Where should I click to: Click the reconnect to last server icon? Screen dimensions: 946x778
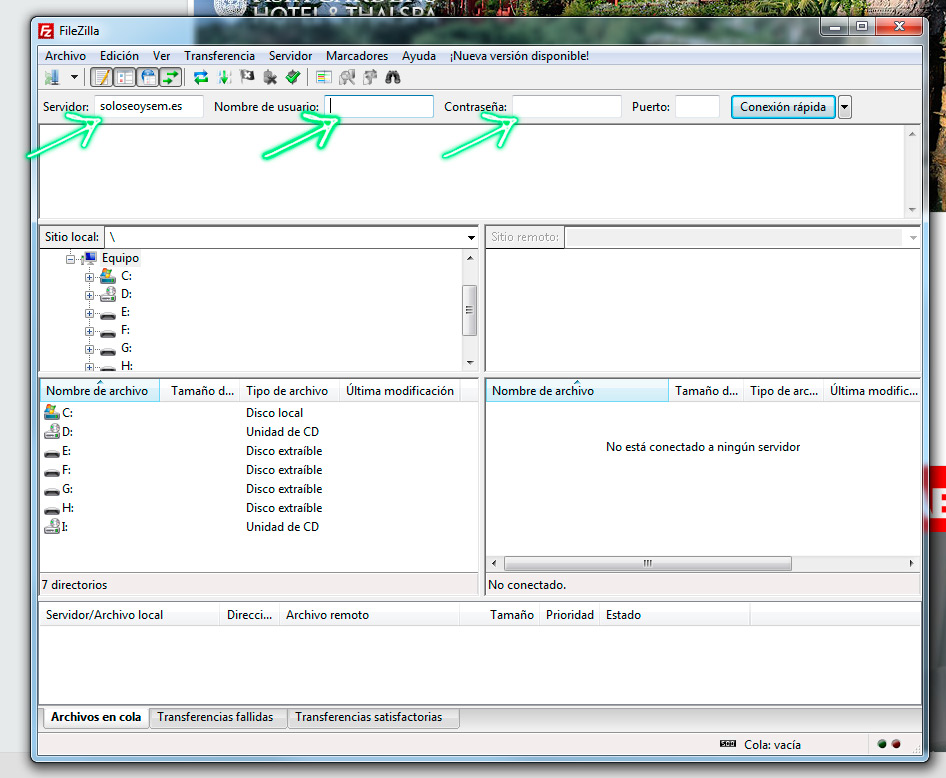[x=293, y=77]
